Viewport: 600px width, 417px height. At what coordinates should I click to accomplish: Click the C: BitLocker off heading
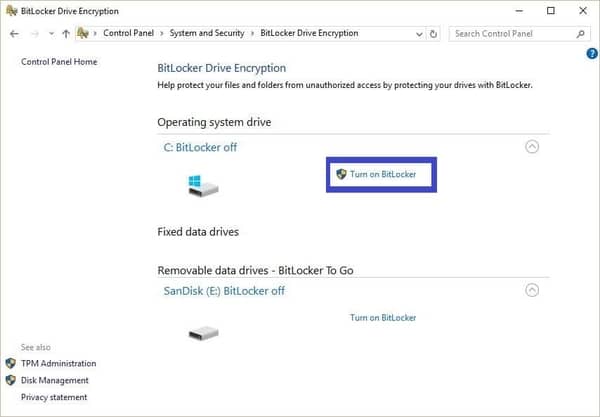[200, 147]
